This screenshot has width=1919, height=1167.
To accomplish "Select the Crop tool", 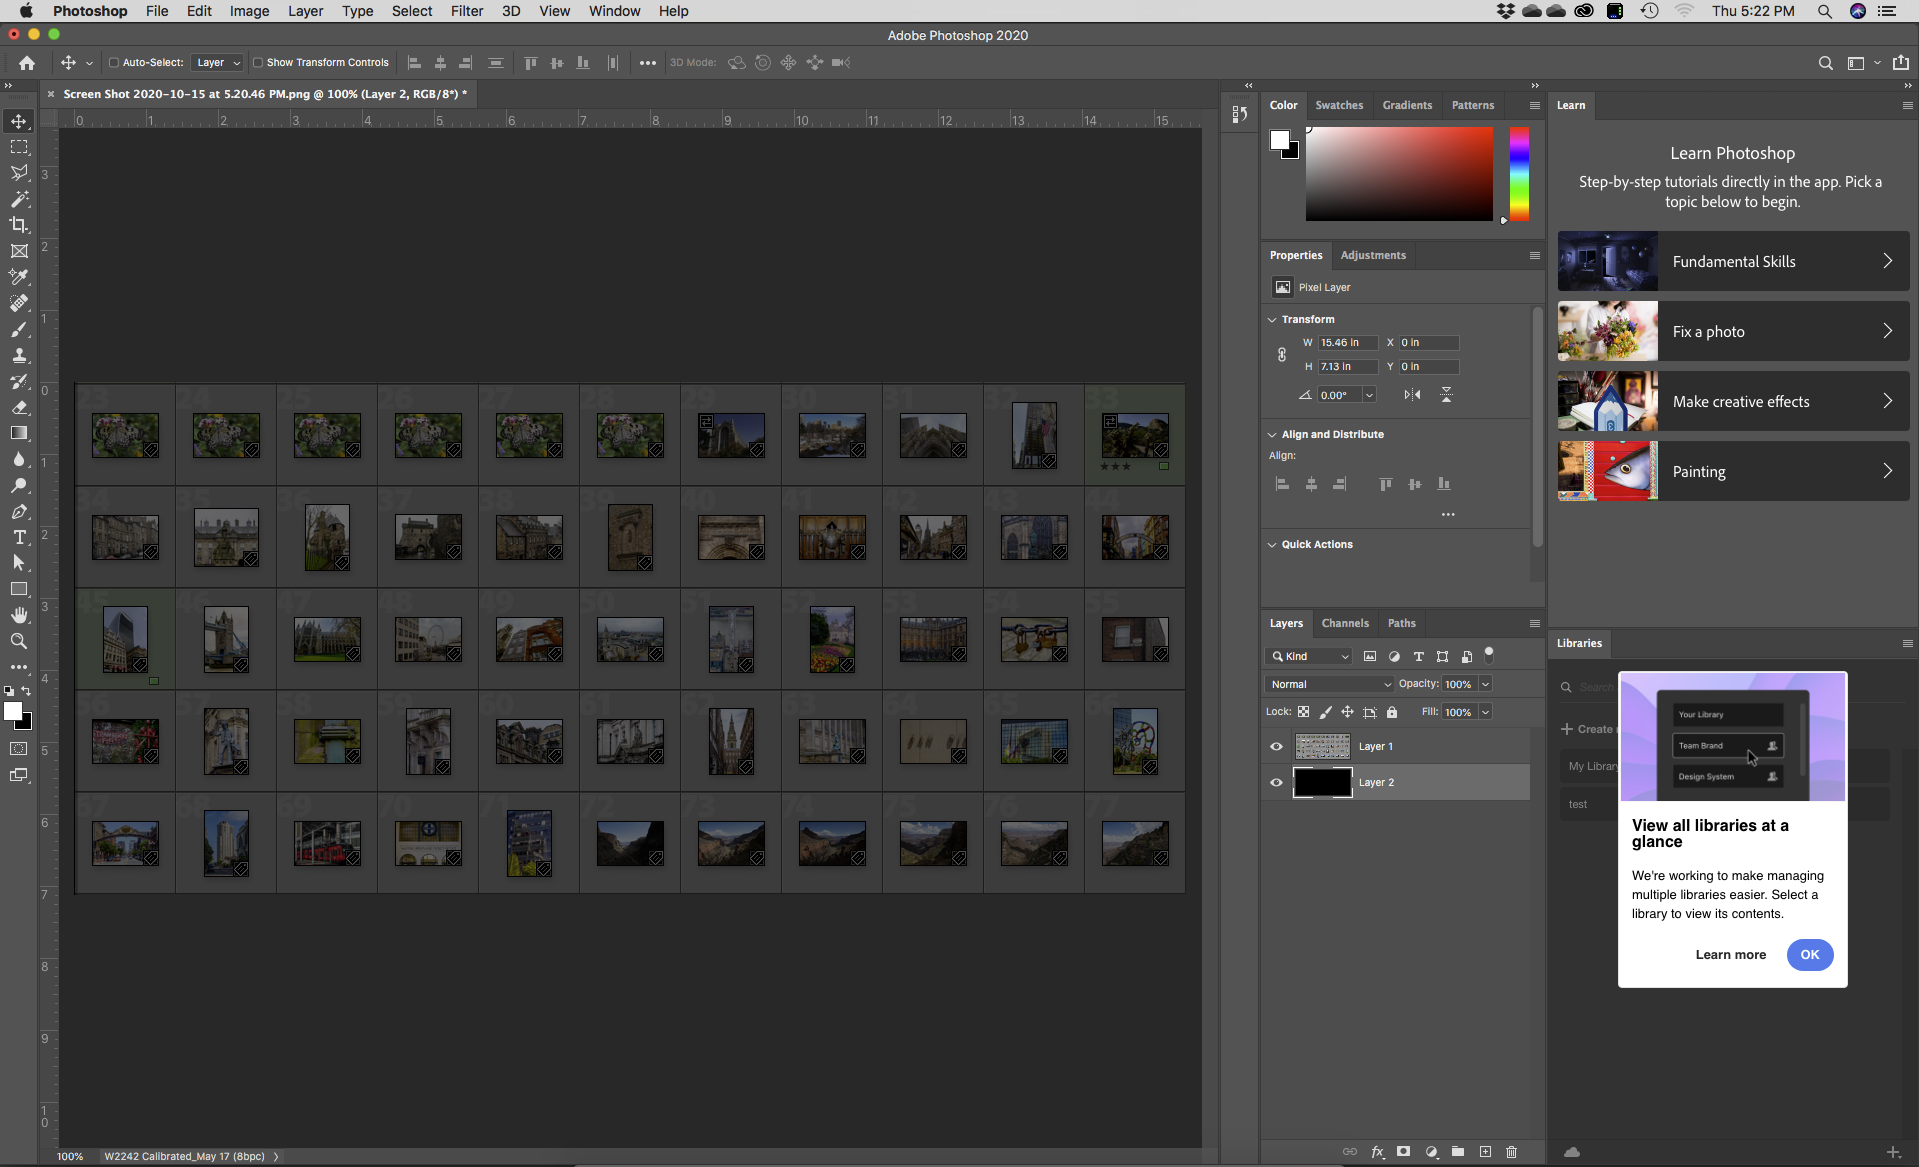I will pos(19,225).
